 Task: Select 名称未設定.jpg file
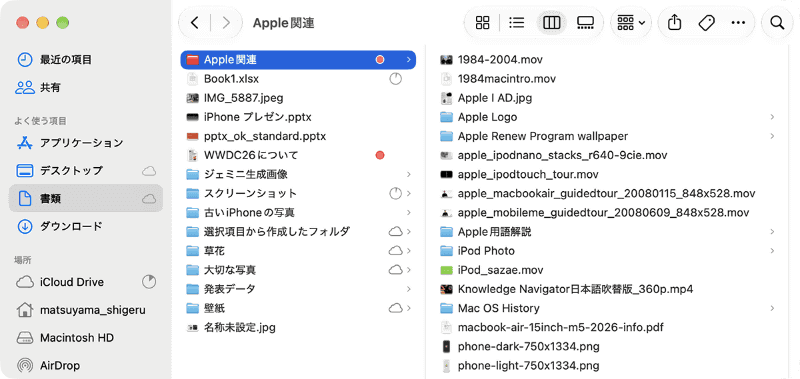pos(298,327)
